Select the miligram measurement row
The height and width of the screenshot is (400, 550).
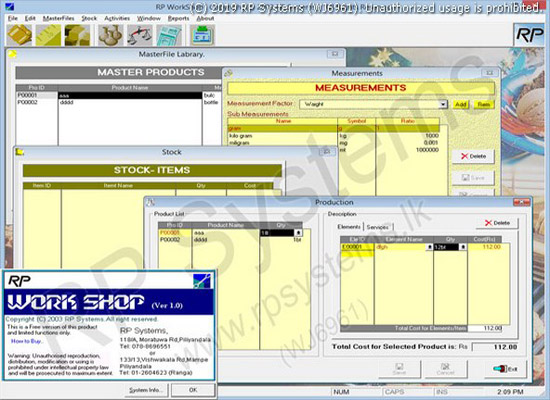333,143
